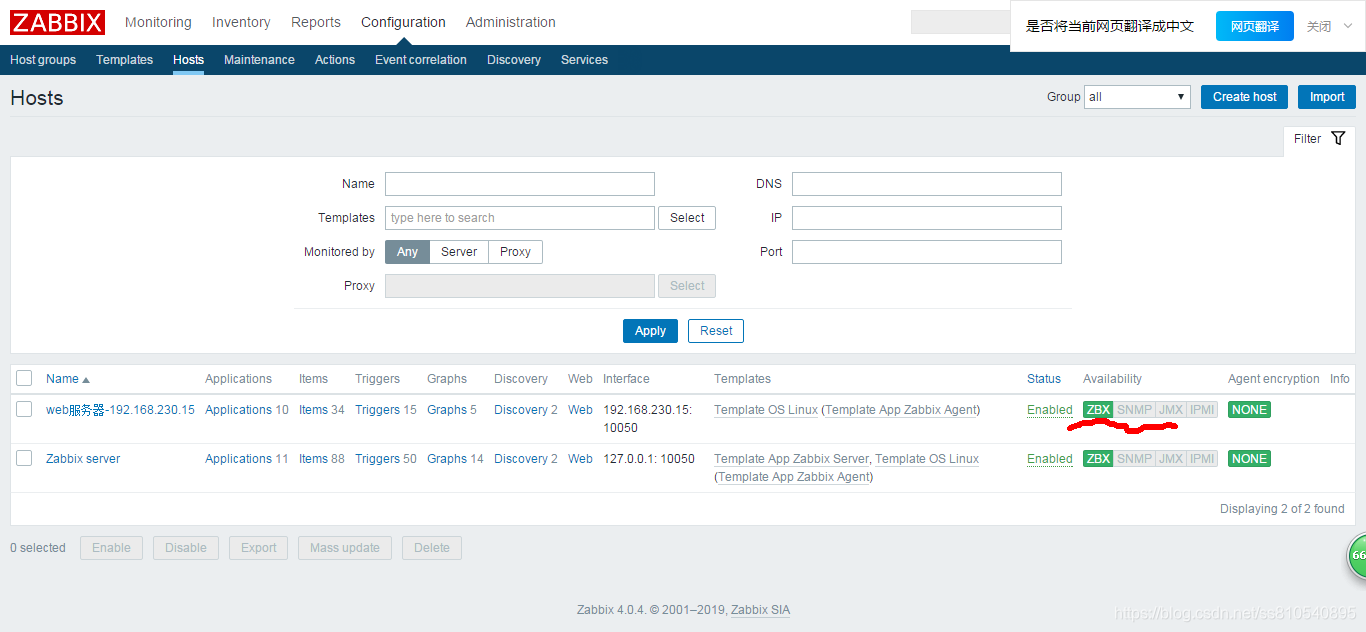Go to Discovery submenu
Viewport: 1366px width, 632px height.
click(514, 60)
